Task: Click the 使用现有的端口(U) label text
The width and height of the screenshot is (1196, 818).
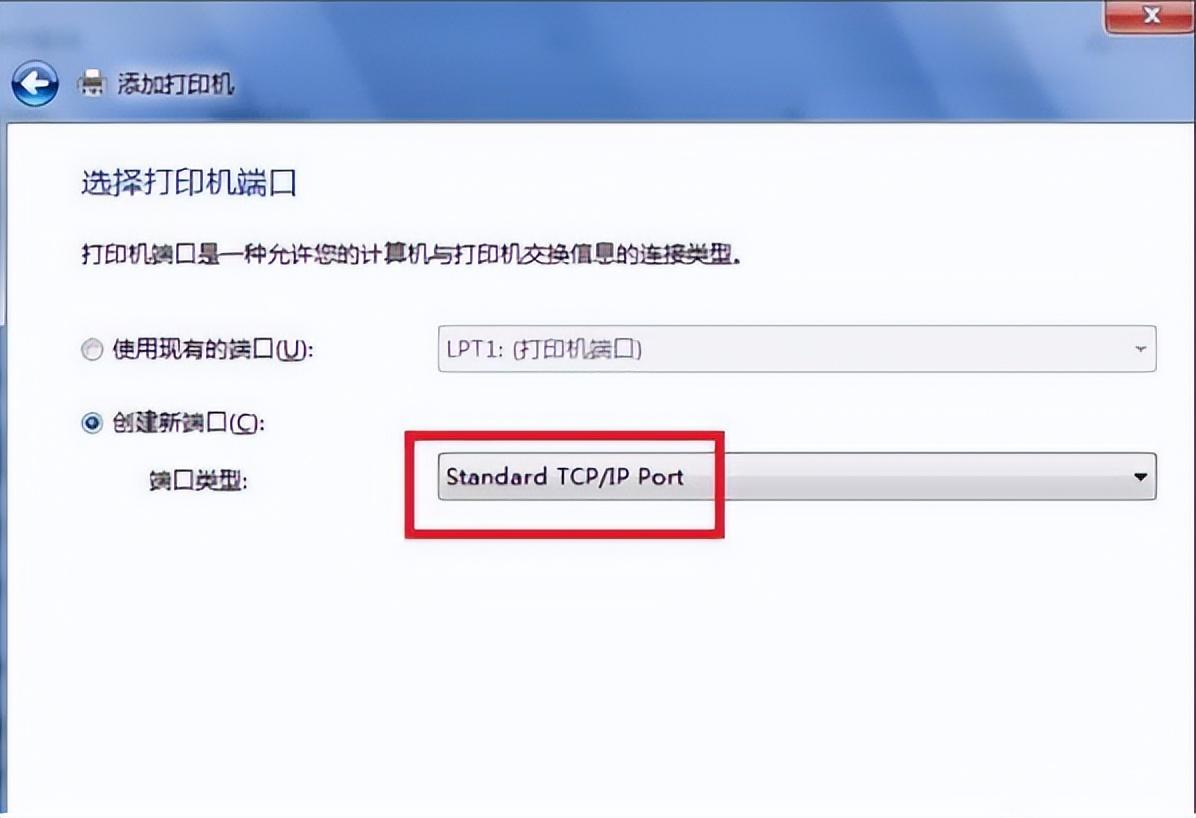Action: click(213, 349)
